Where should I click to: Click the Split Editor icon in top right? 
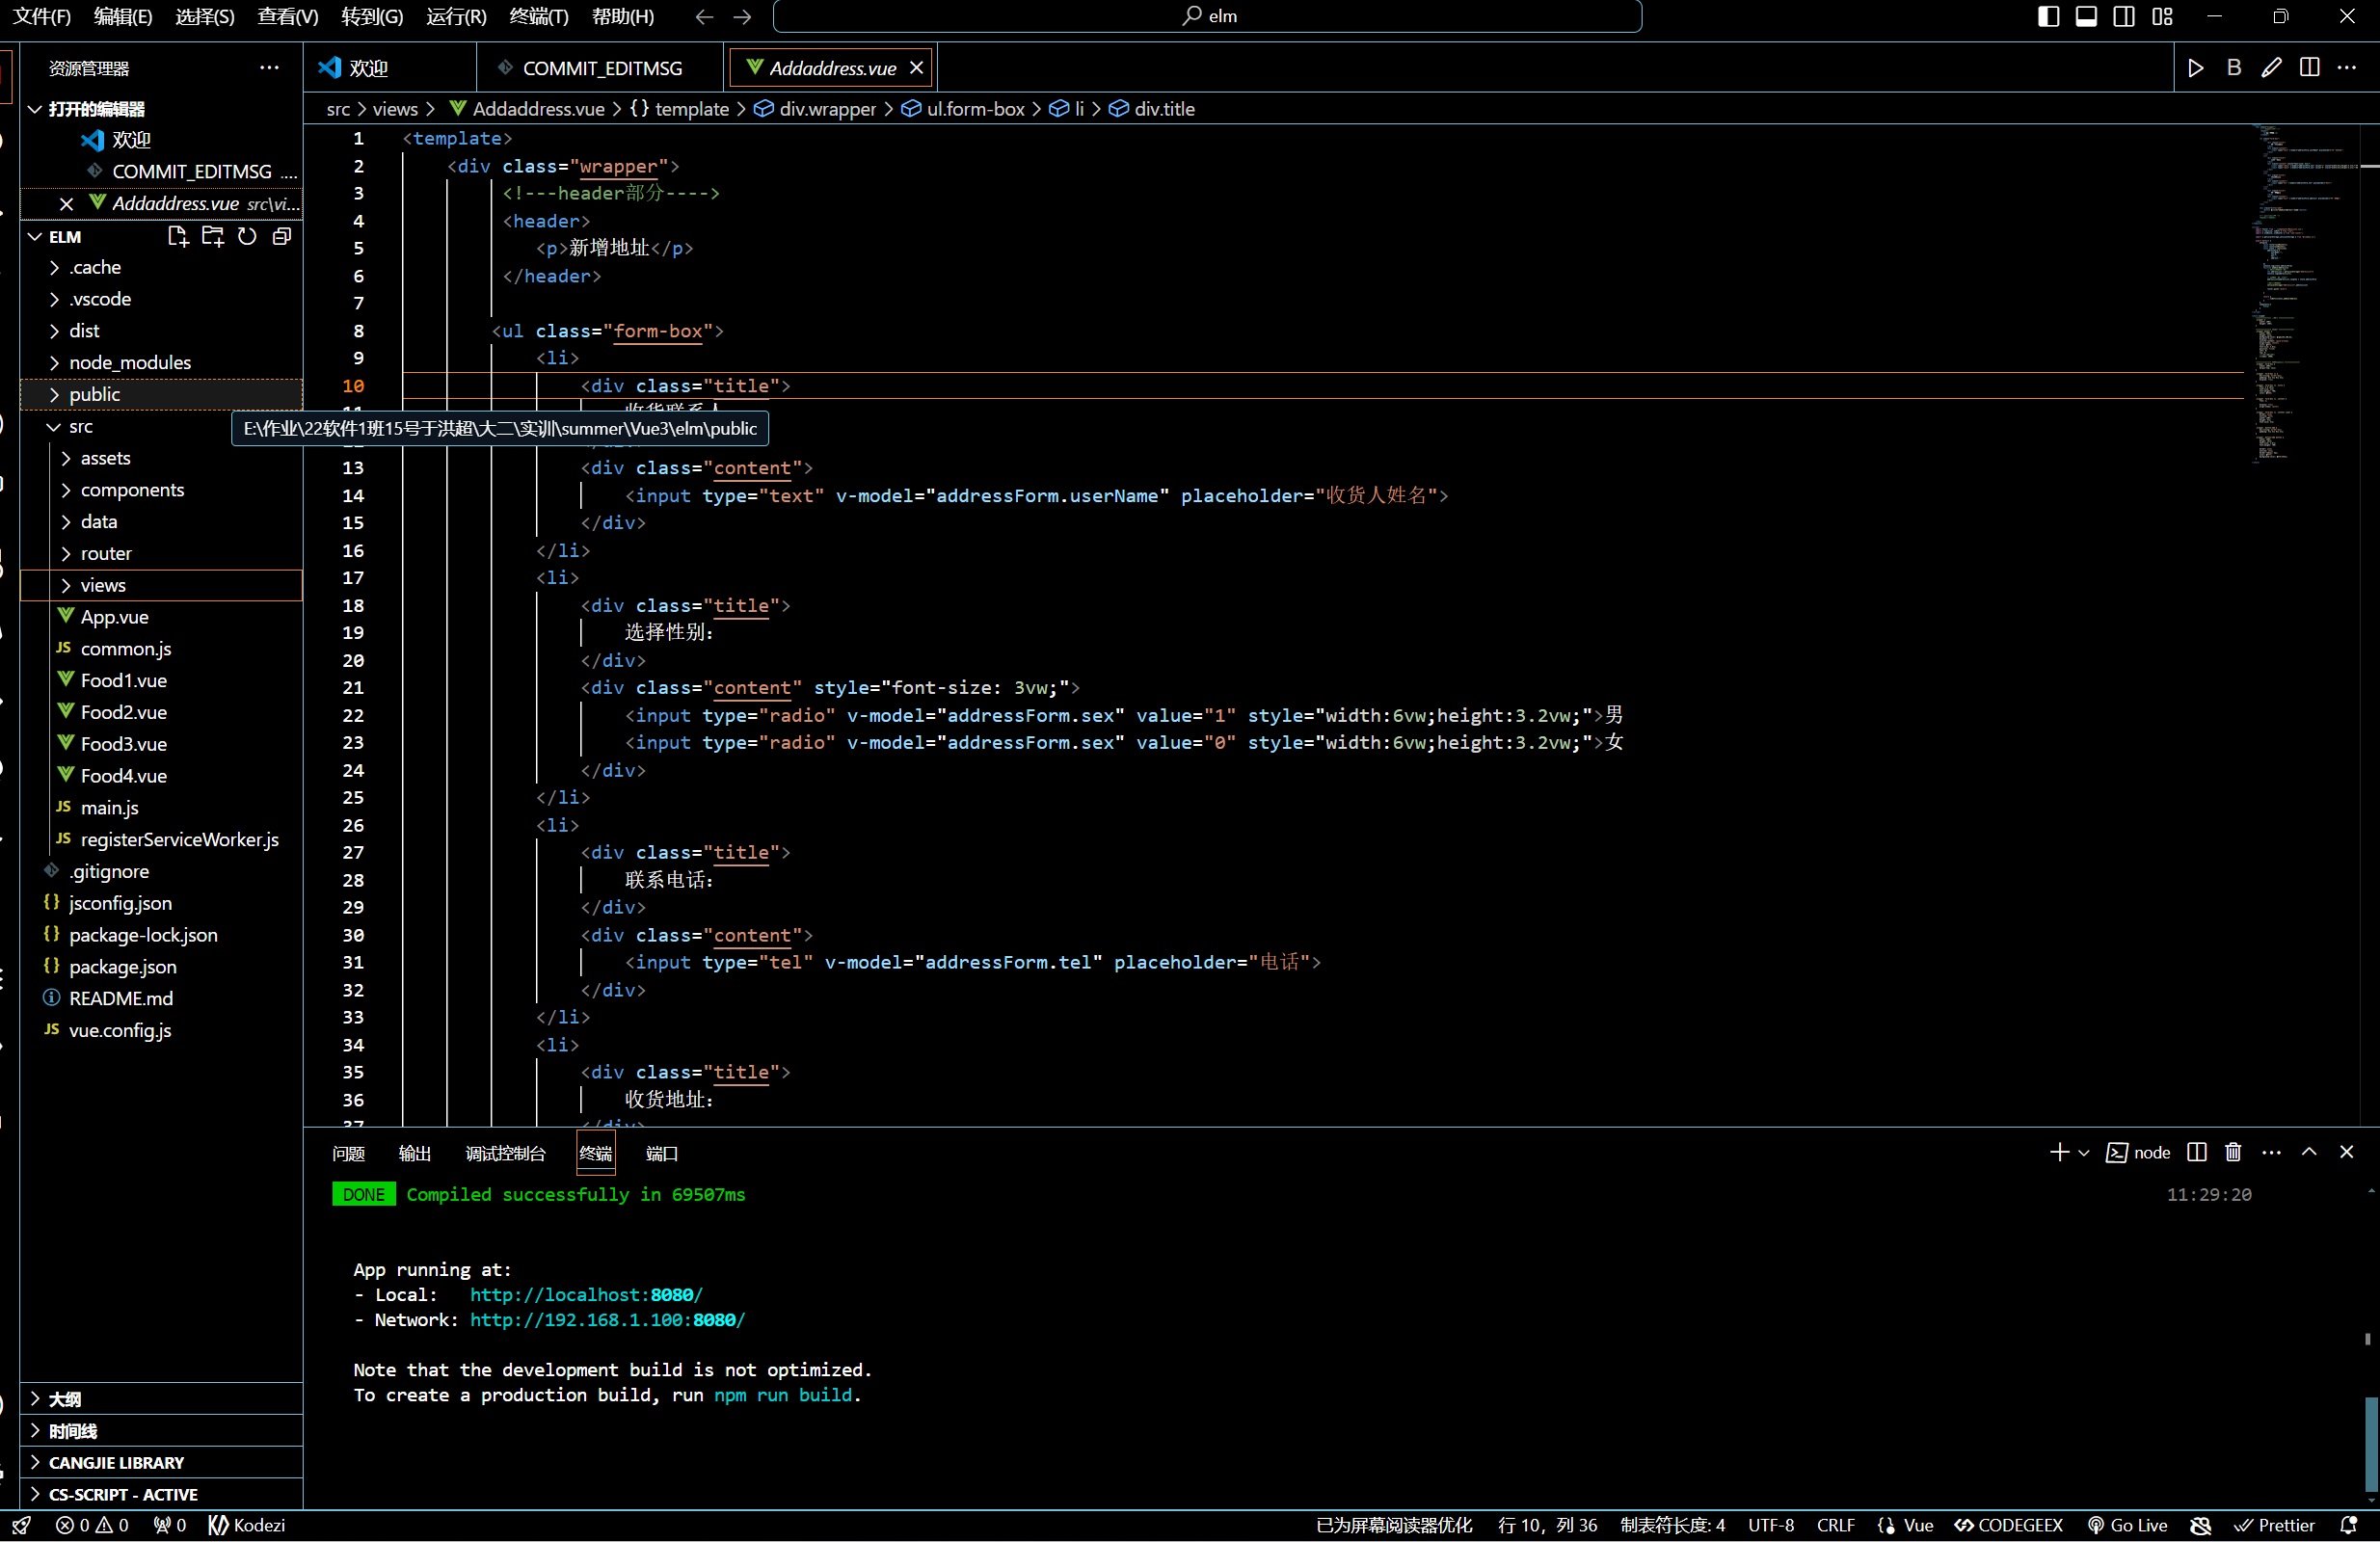[2309, 67]
